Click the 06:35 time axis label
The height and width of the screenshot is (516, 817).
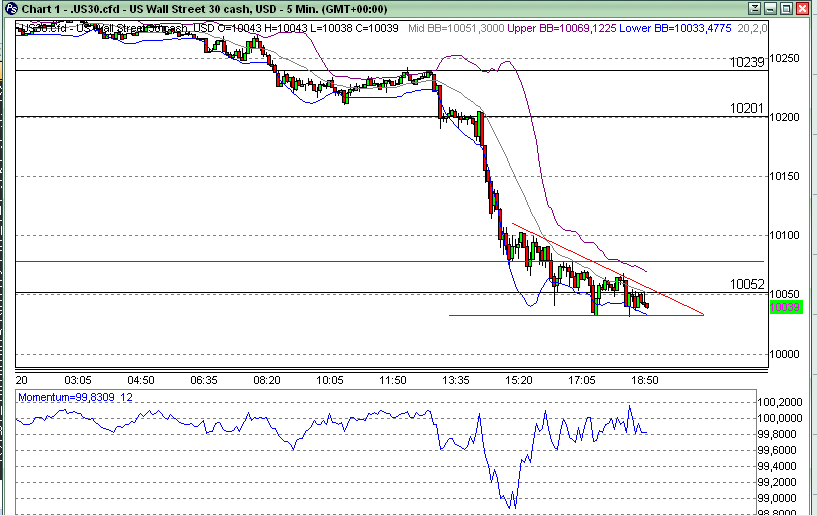point(204,380)
